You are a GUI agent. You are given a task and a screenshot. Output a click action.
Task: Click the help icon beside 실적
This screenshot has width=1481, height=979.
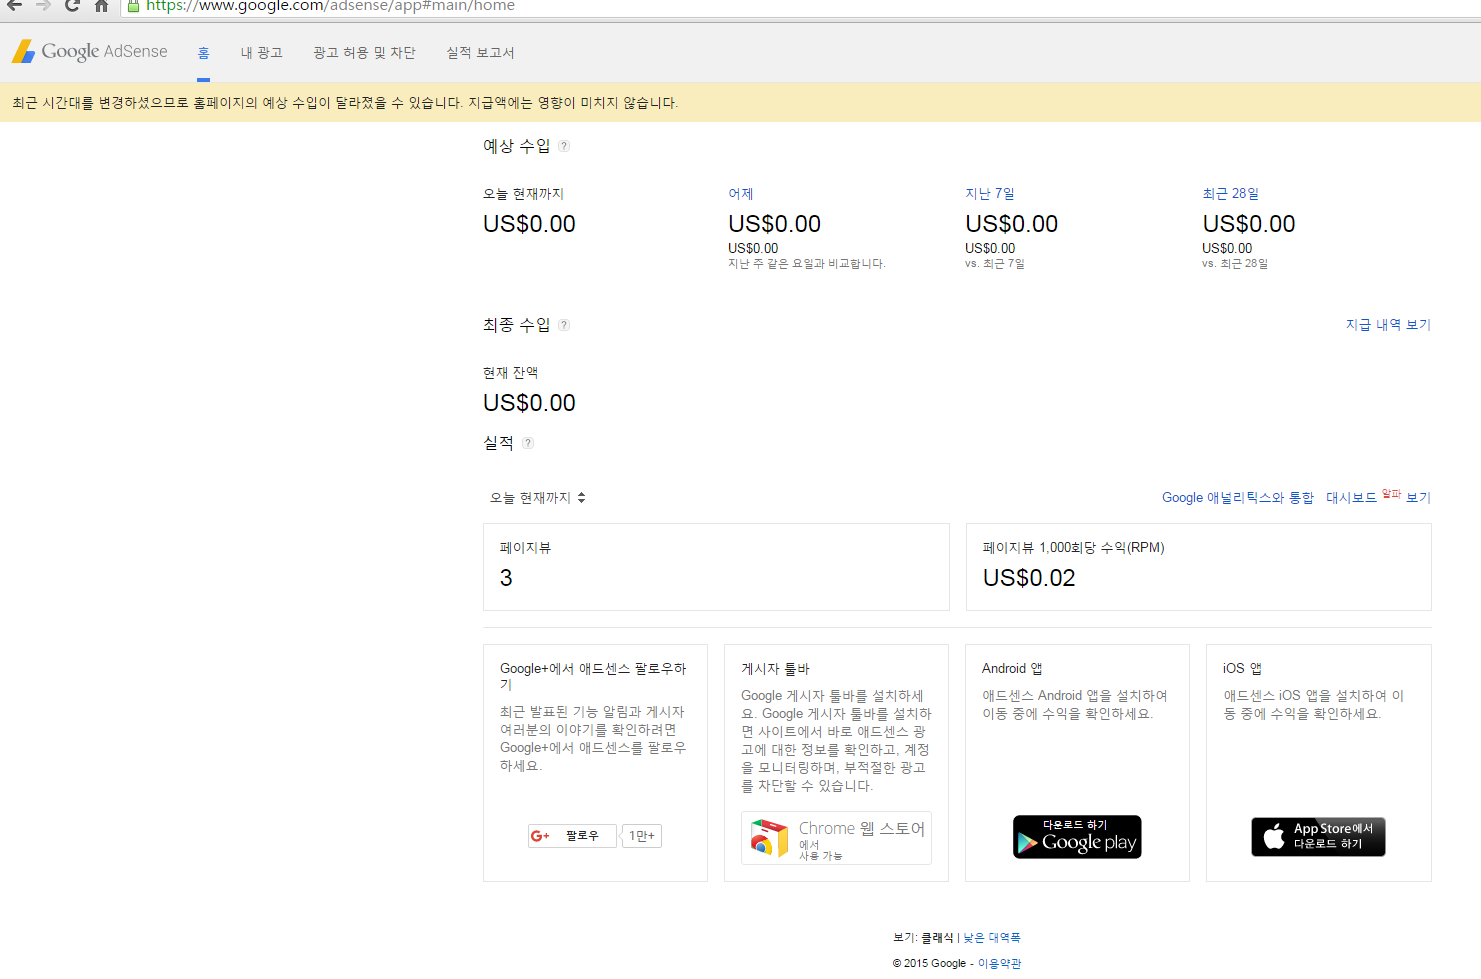click(x=528, y=443)
